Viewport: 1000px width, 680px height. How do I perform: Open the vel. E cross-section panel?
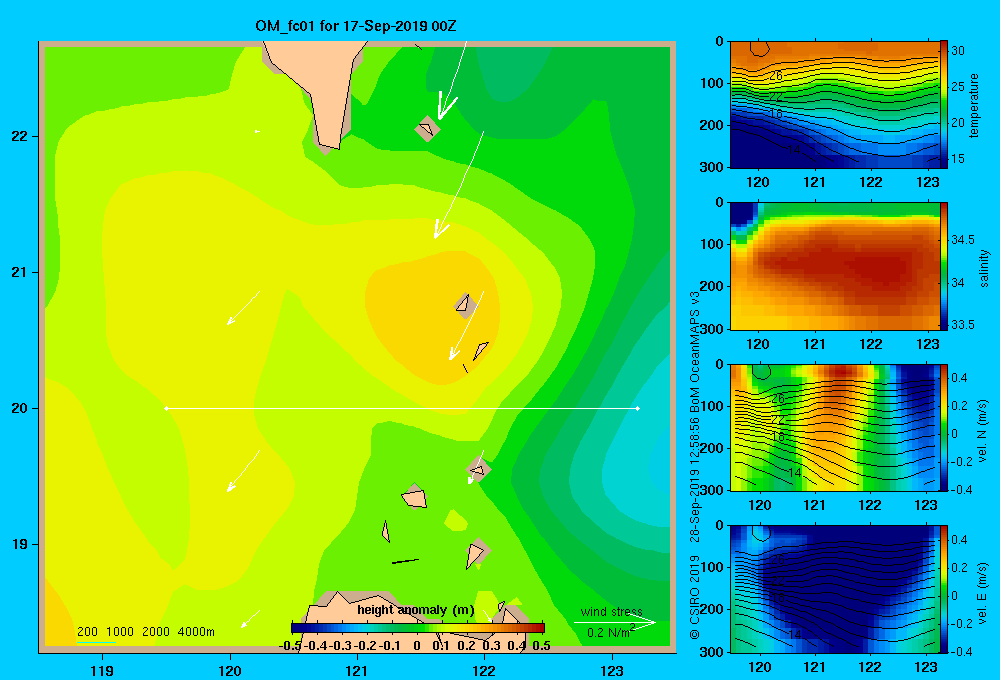tap(834, 589)
